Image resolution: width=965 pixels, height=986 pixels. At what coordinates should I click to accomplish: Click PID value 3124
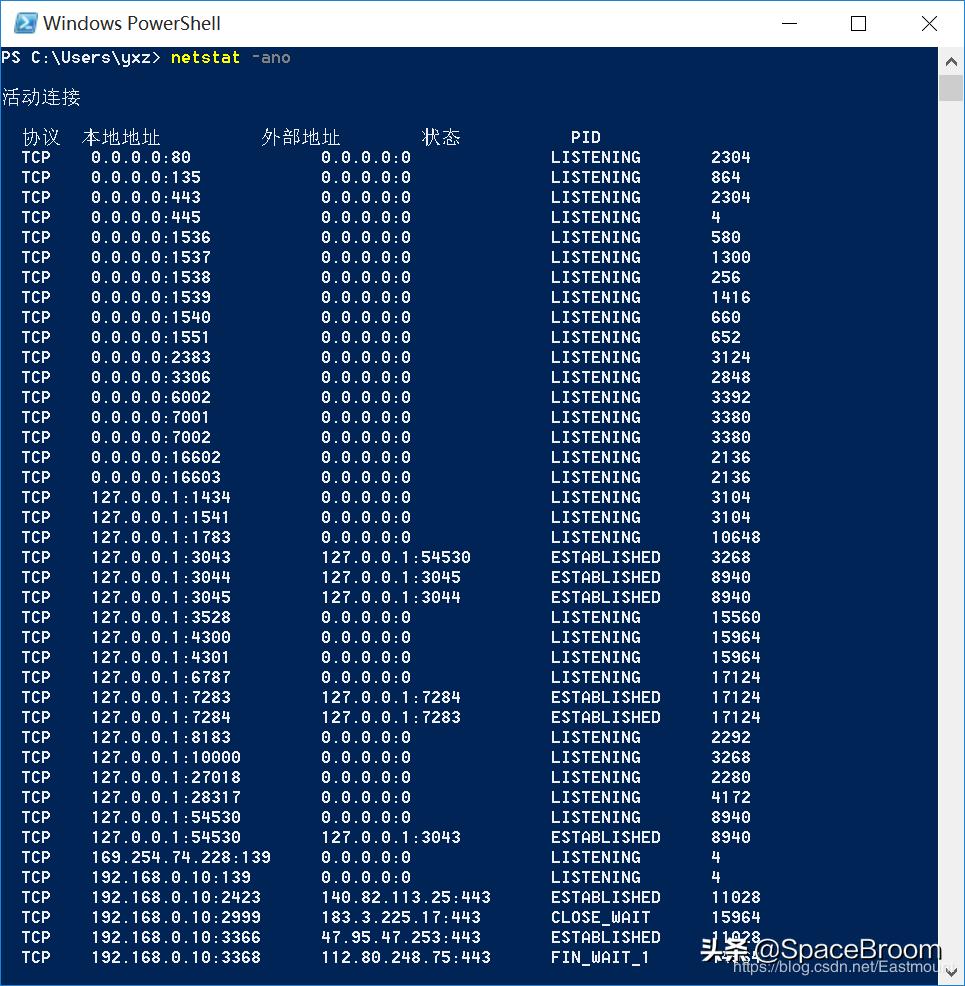click(x=731, y=357)
